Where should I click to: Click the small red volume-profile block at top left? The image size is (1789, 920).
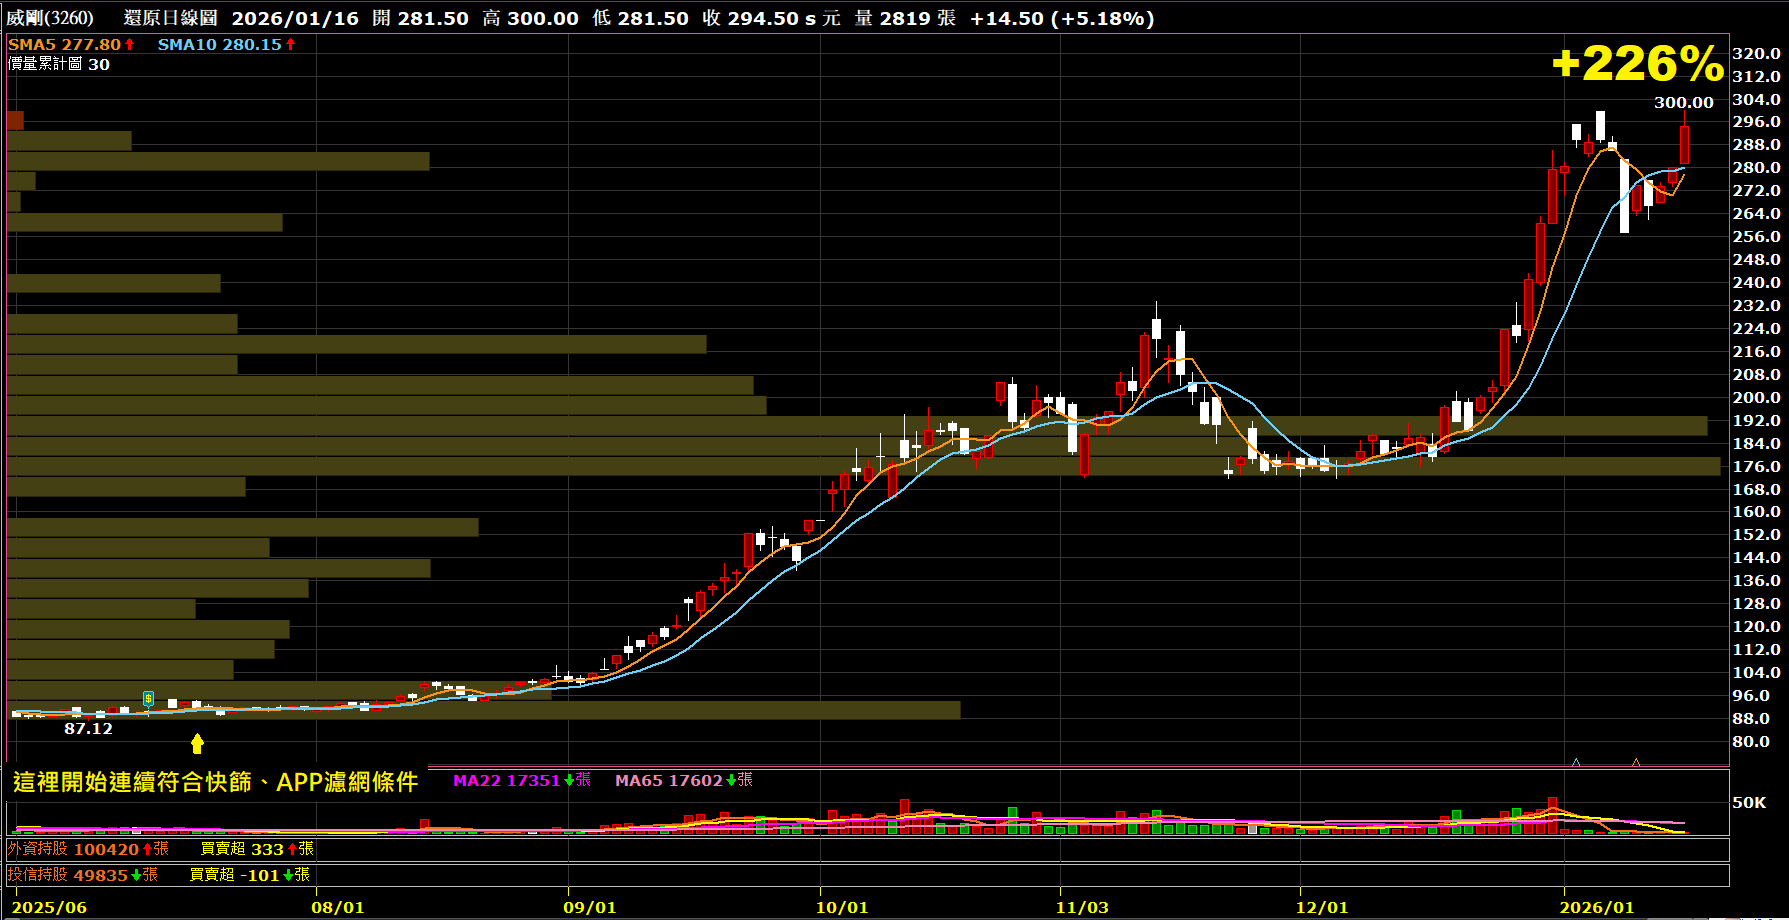(x=15, y=120)
